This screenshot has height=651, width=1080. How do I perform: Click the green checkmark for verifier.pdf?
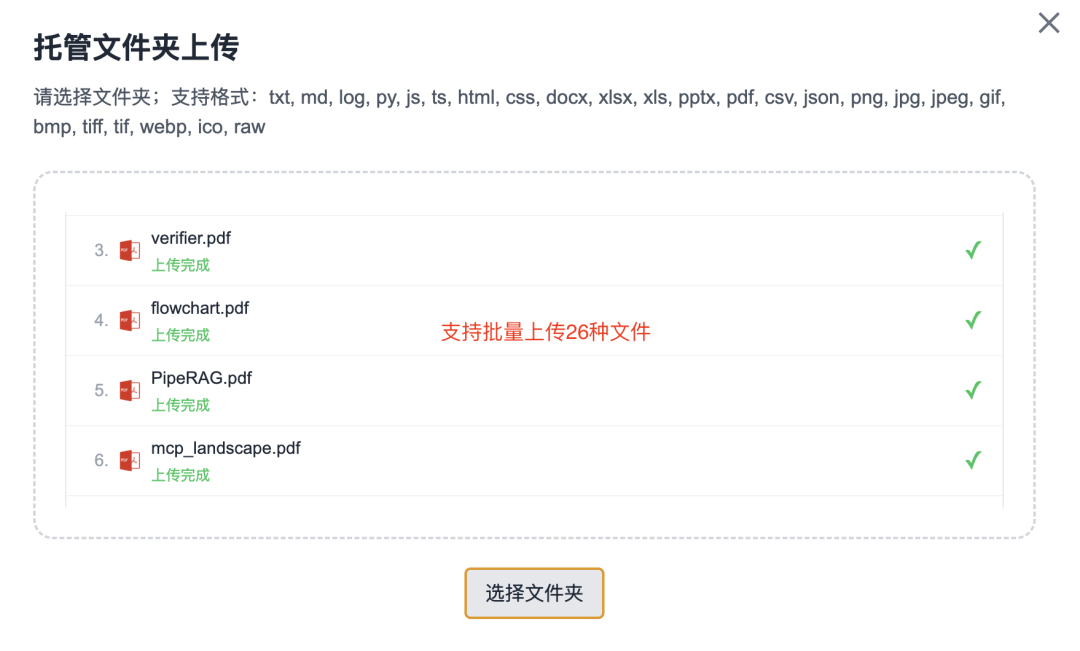(x=973, y=250)
